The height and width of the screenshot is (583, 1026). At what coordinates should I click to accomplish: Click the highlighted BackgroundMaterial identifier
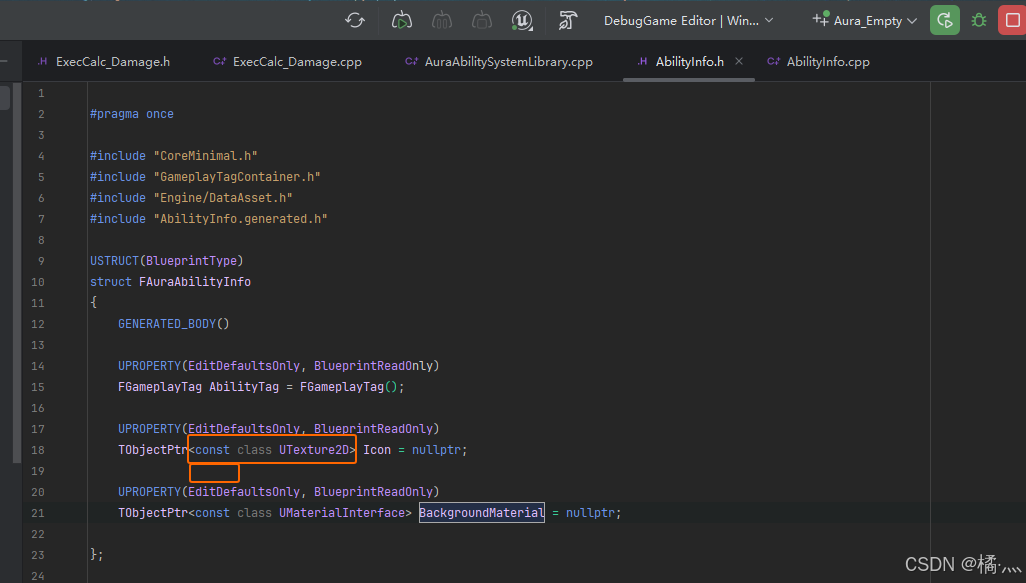click(482, 512)
